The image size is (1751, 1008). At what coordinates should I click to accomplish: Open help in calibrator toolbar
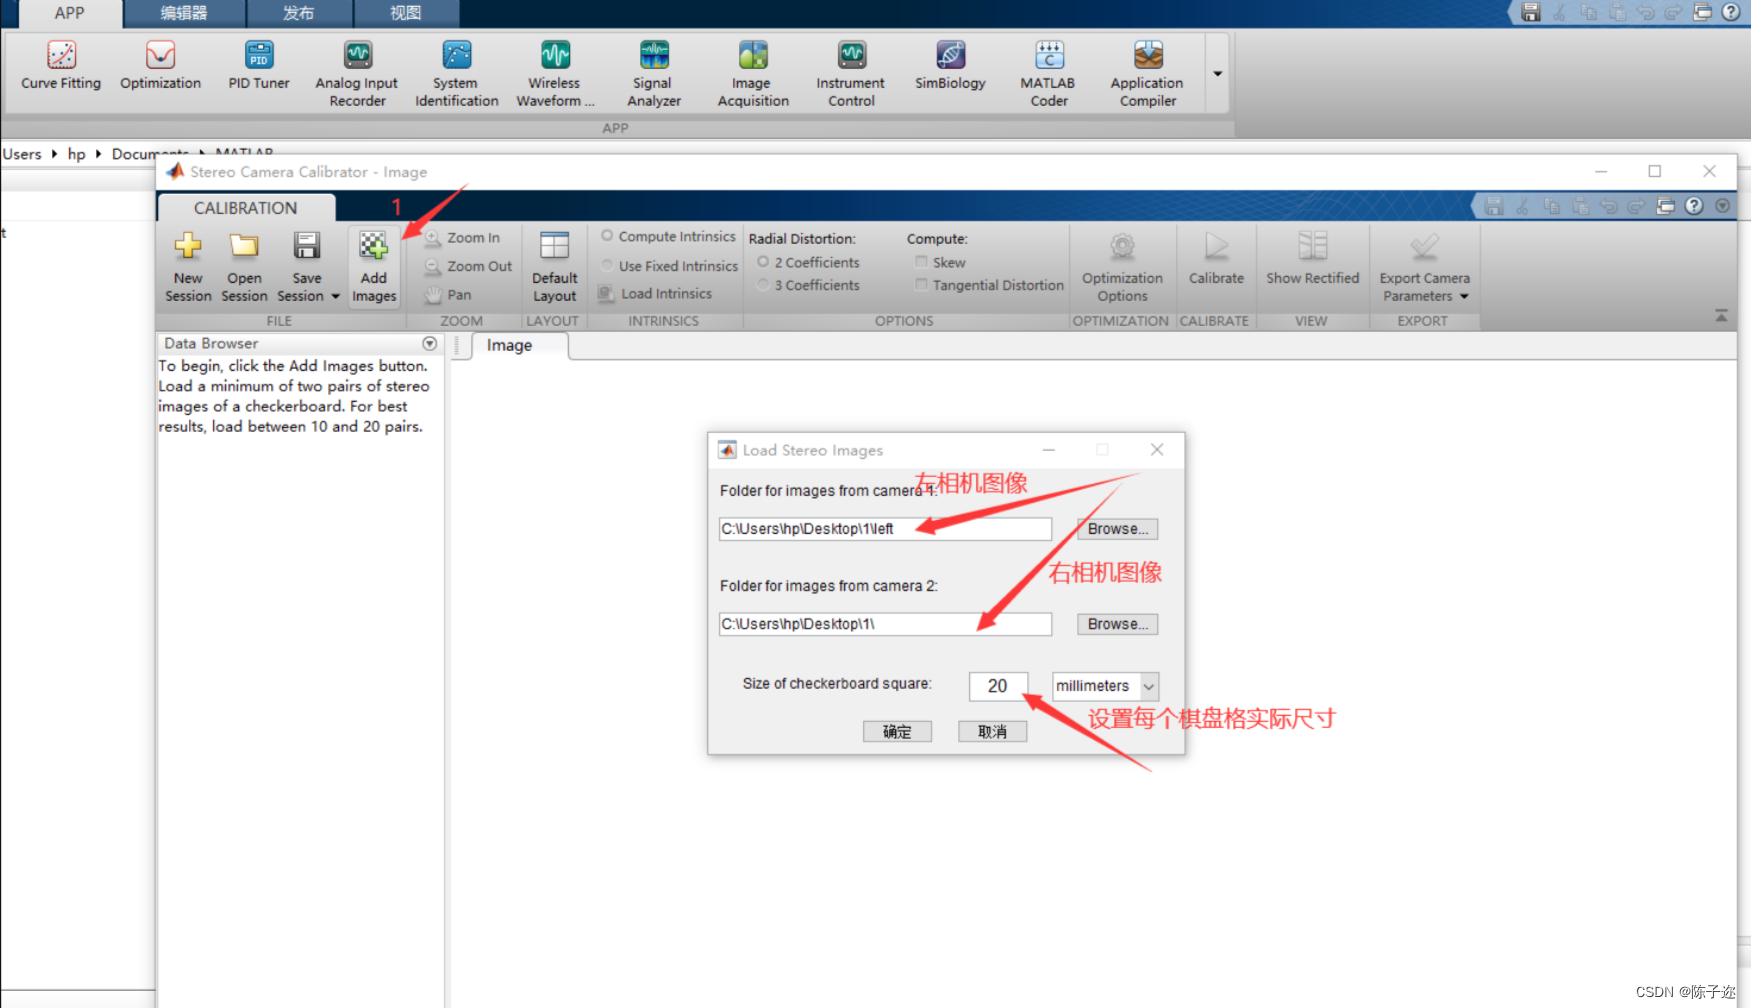[1694, 206]
